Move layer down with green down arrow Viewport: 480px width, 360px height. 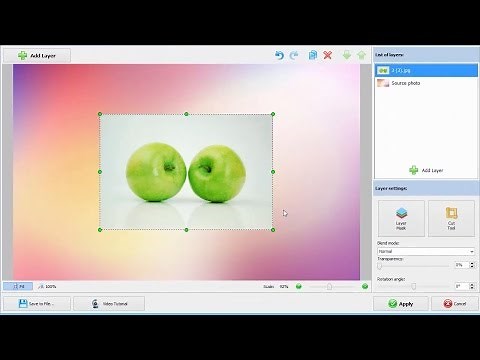pos(347,55)
